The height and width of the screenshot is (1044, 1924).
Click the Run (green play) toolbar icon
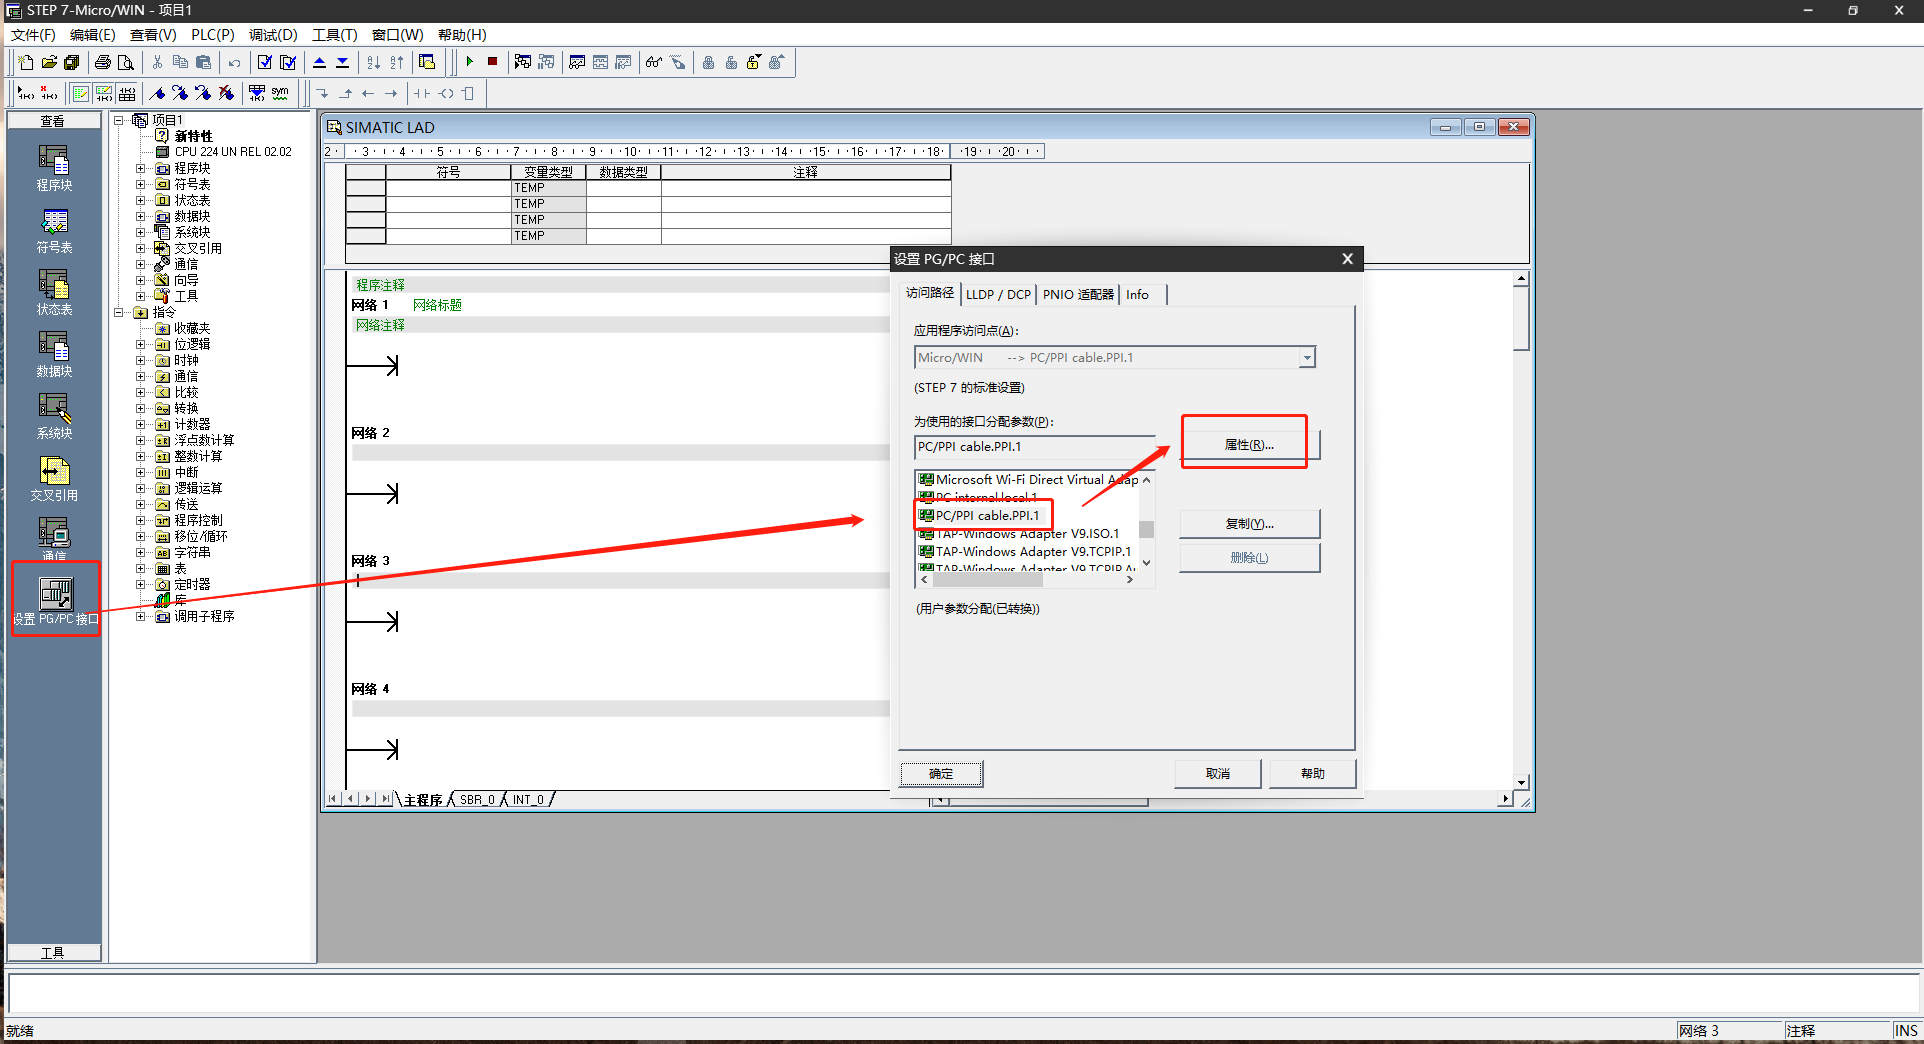(x=469, y=62)
